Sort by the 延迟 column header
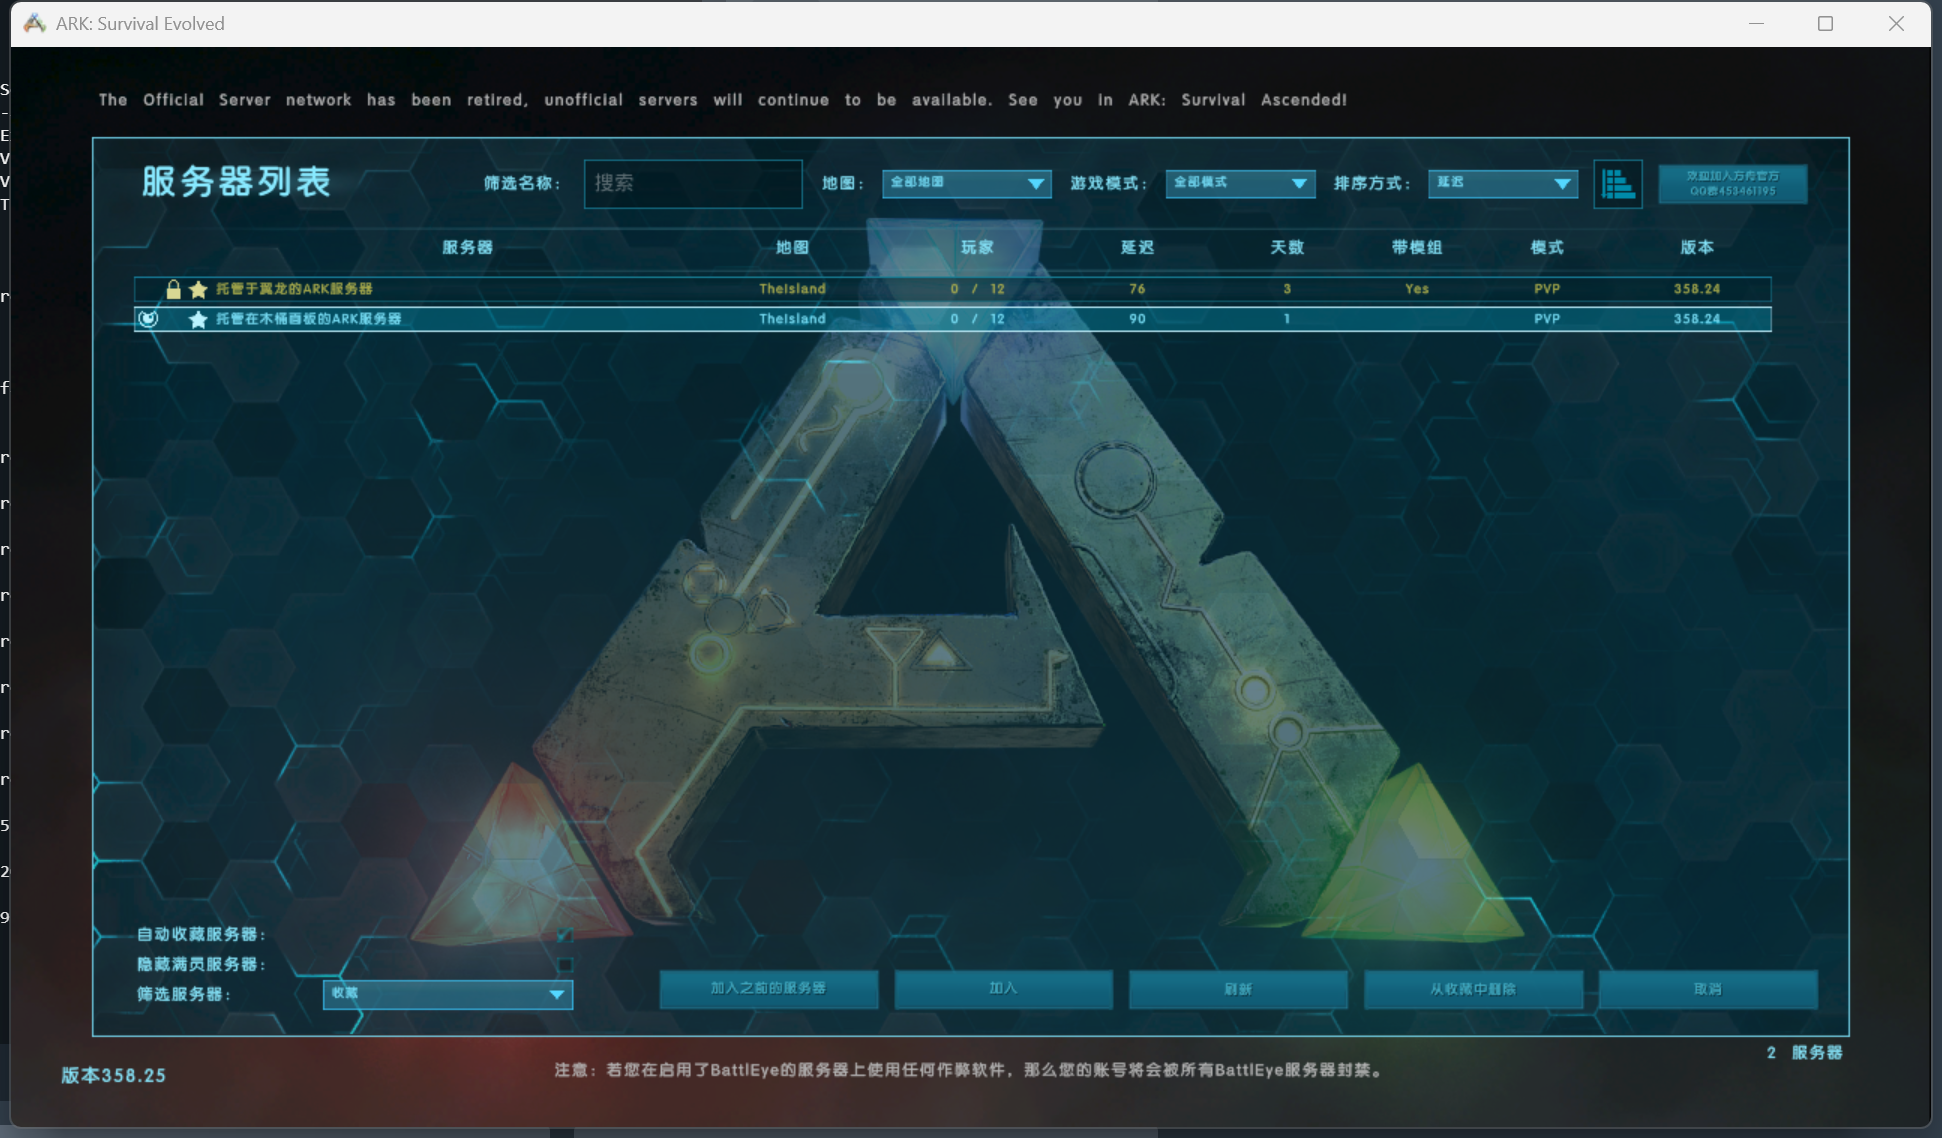 point(1137,247)
